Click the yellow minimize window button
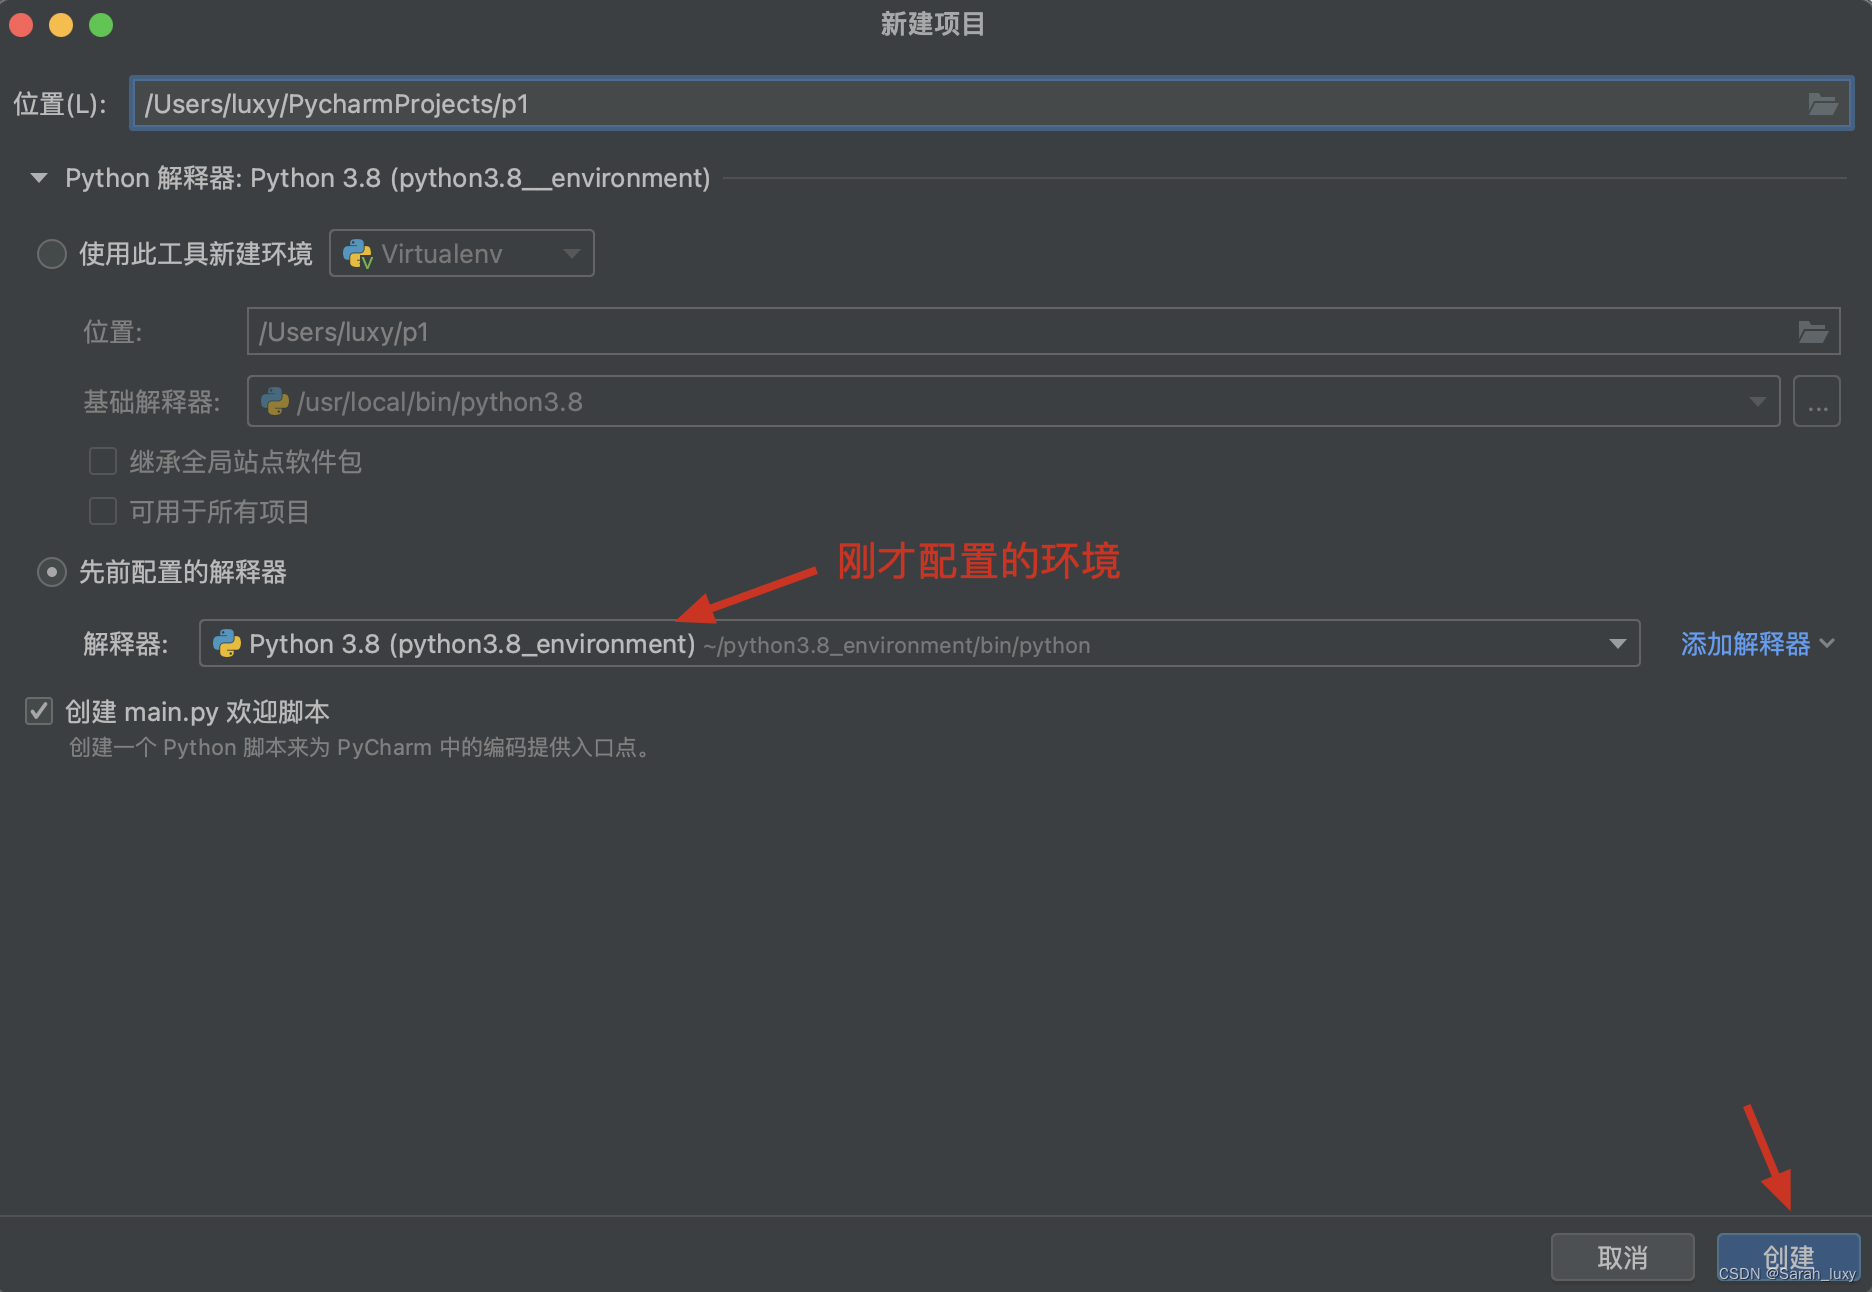1872x1292 pixels. (61, 25)
